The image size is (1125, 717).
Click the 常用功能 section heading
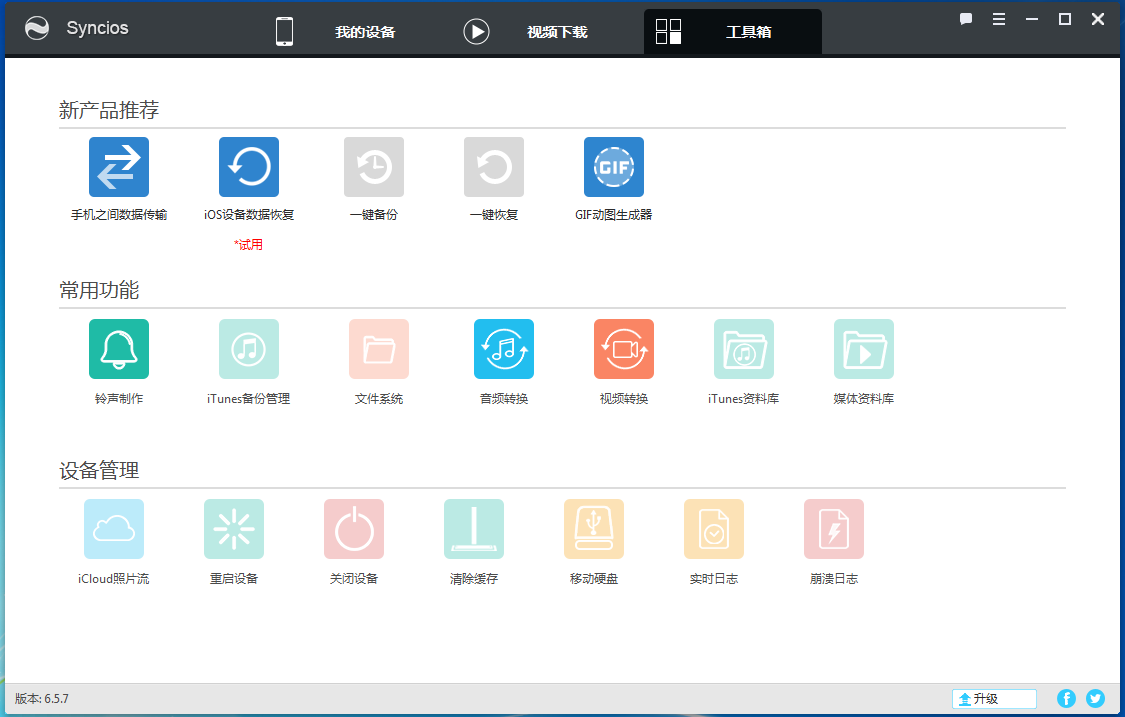pos(99,290)
